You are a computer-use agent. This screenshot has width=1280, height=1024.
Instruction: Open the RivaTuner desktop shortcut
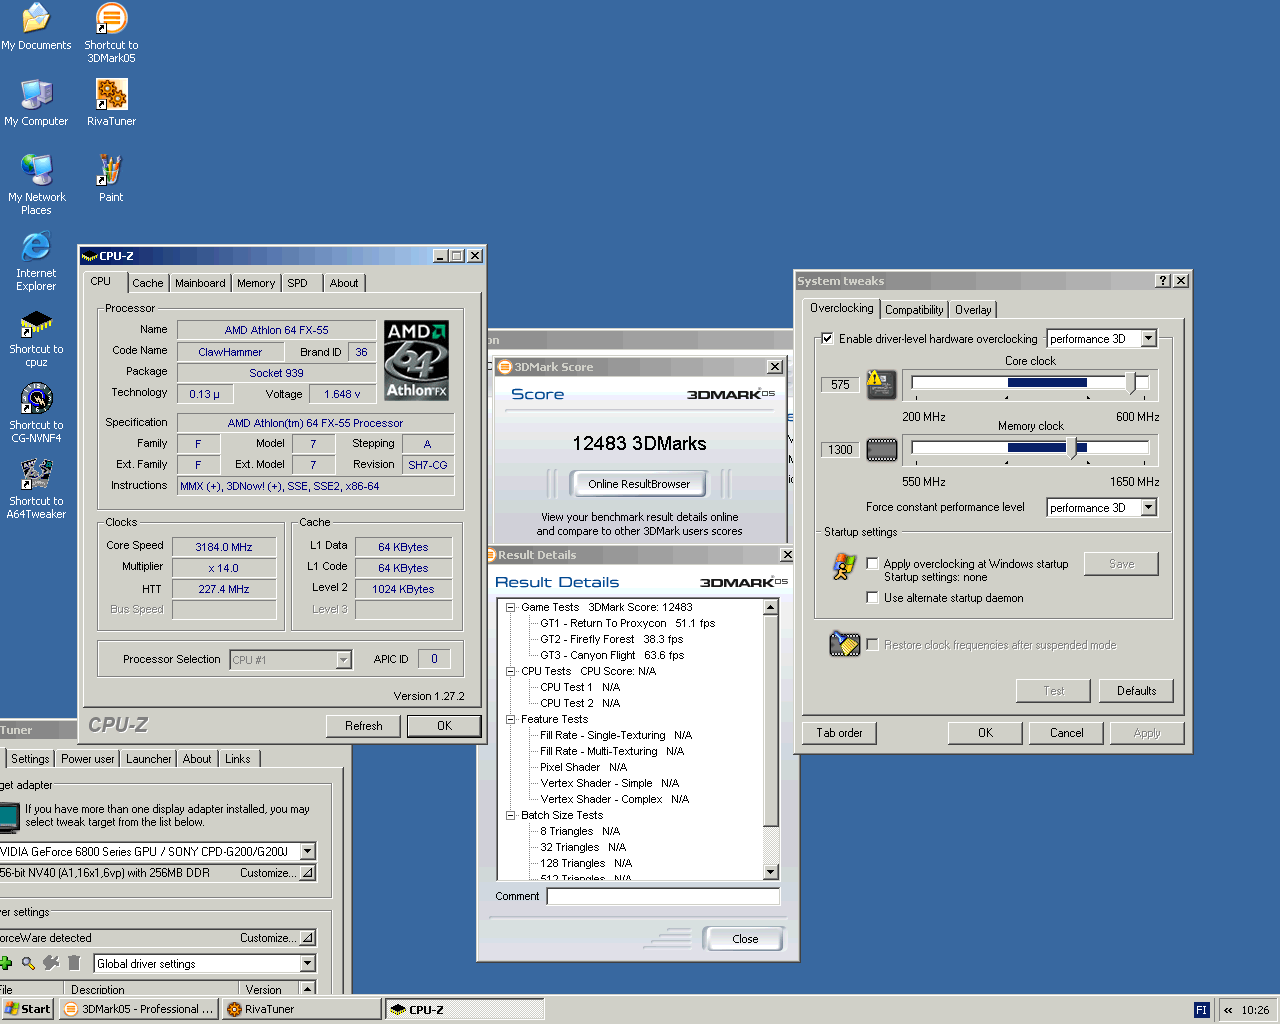(x=111, y=96)
